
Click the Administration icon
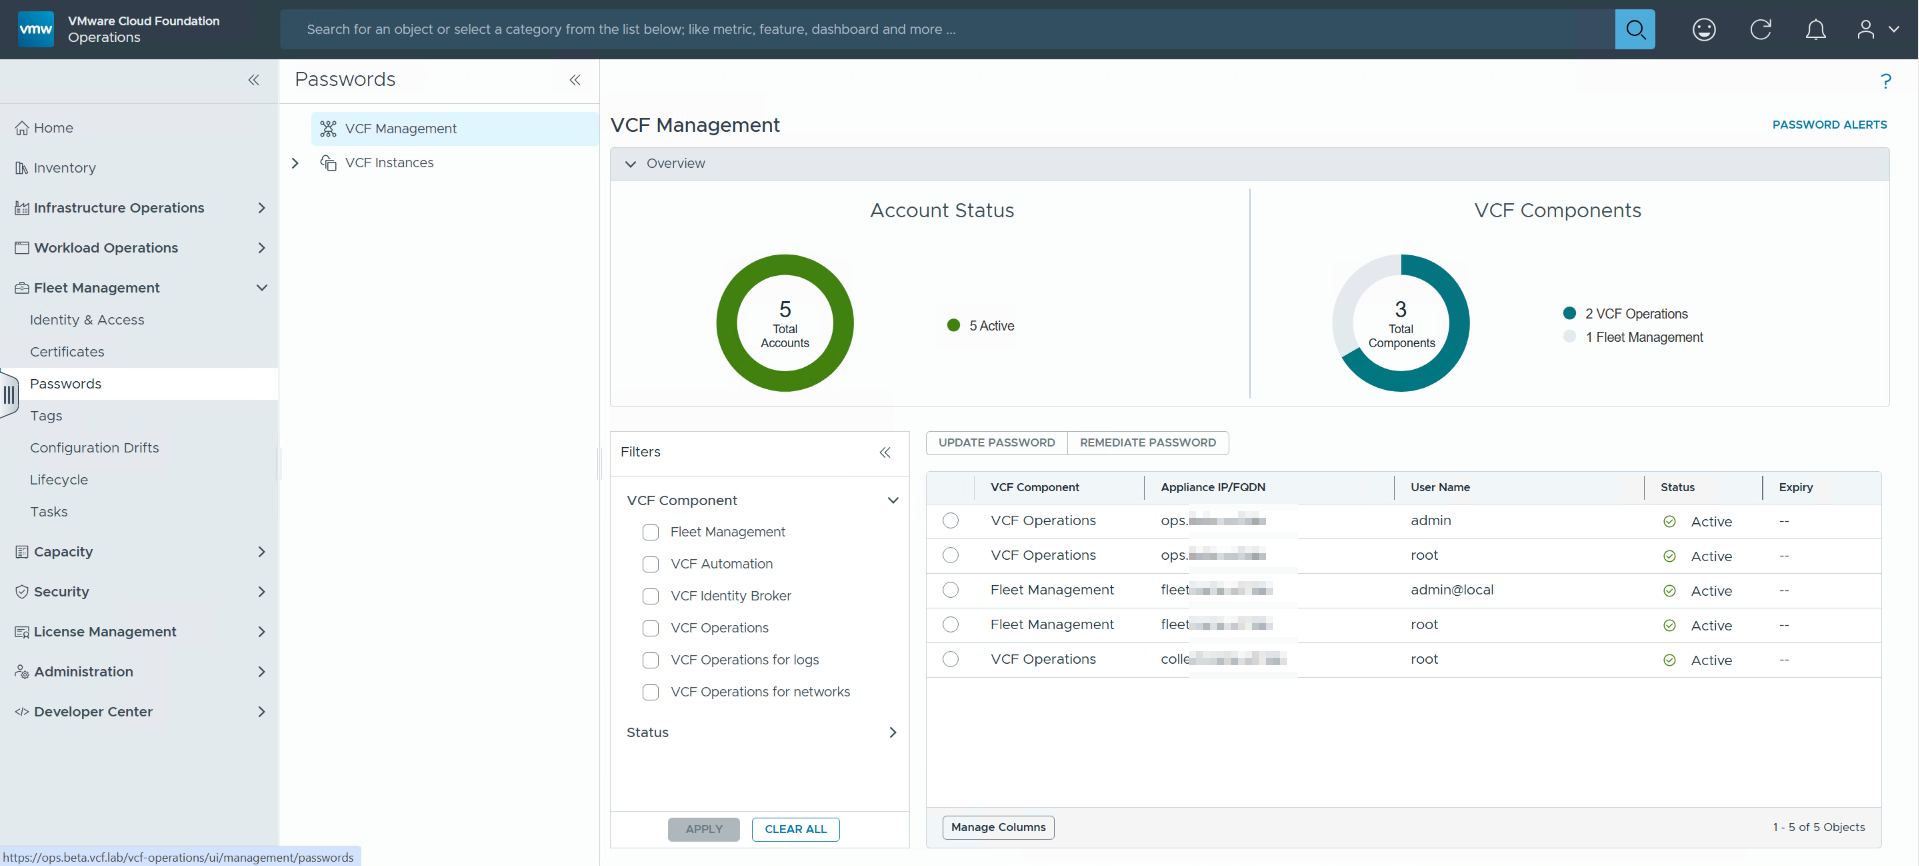(x=22, y=672)
